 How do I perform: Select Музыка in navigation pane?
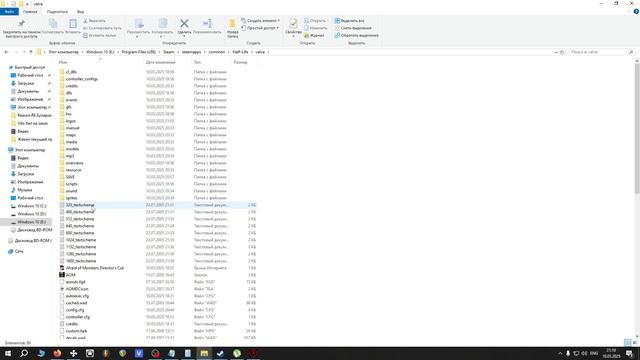coord(24,190)
